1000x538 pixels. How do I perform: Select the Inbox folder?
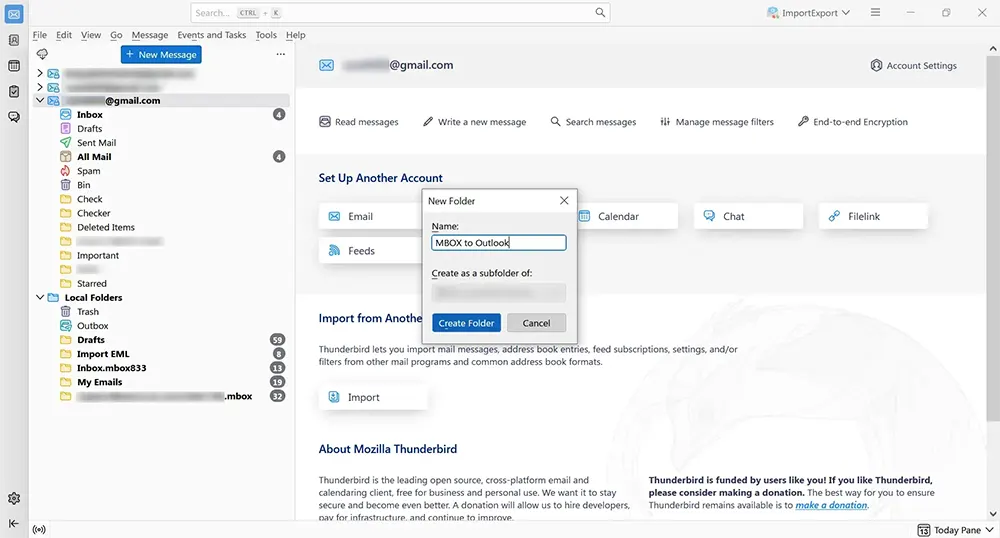click(x=90, y=115)
